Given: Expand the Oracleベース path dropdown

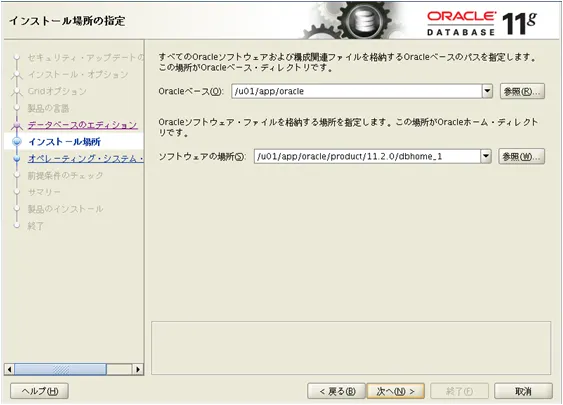Looking at the screenshot, I should [487, 91].
